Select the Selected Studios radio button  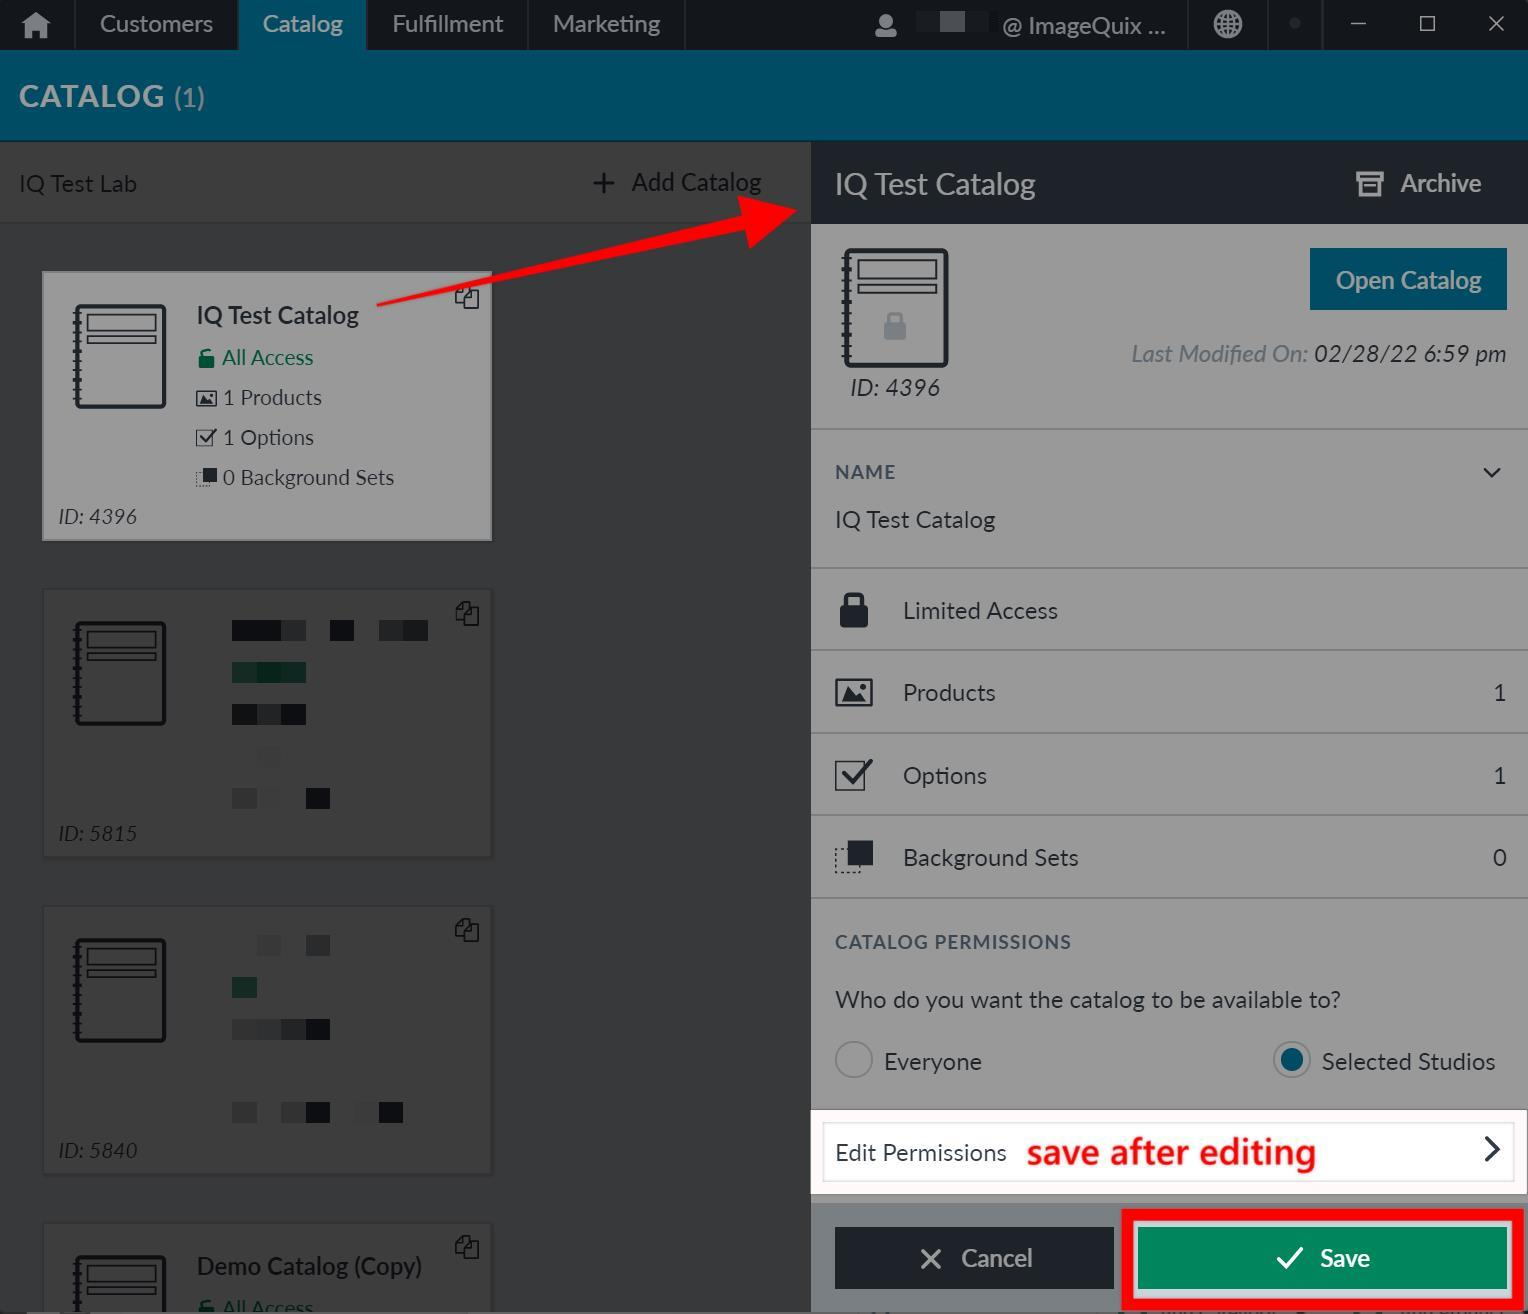(1292, 1060)
